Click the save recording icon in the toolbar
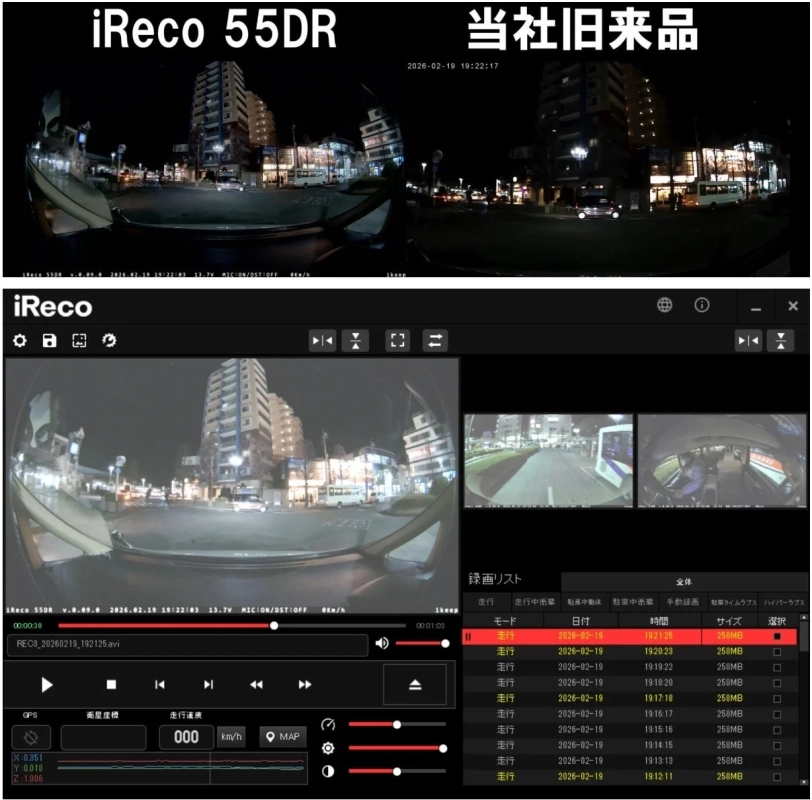Screen dimensions: 812x800 tap(50, 340)
